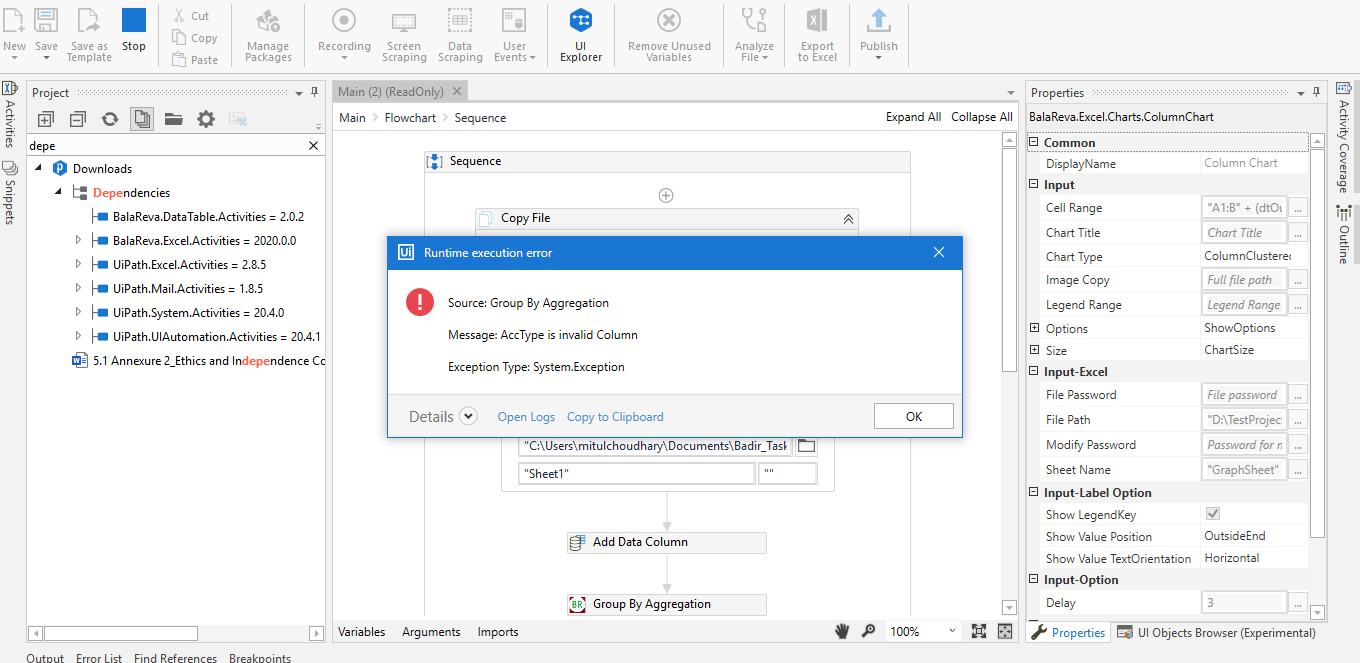1360x663 pixels.
Task: Open the New file dropdown
Action: pos(15,58)
